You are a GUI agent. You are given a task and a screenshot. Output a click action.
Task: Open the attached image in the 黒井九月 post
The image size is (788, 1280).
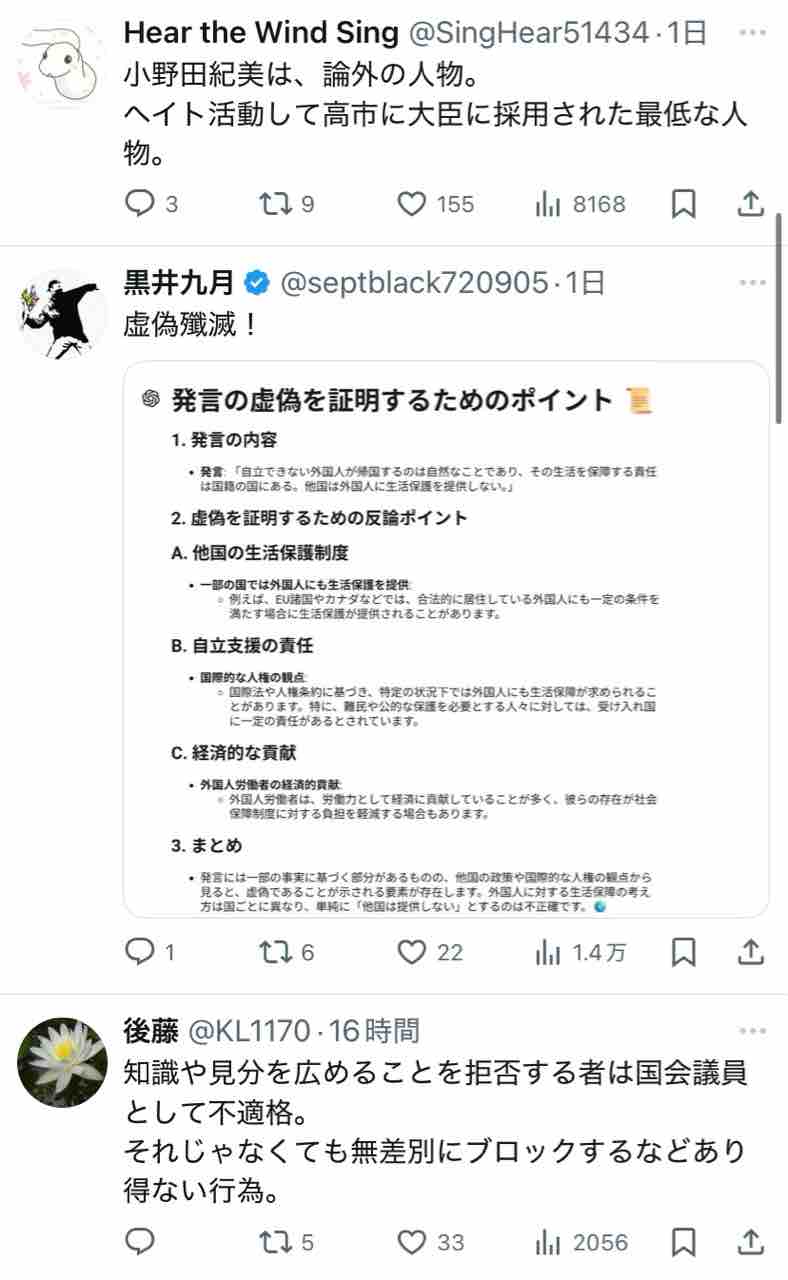446,639
